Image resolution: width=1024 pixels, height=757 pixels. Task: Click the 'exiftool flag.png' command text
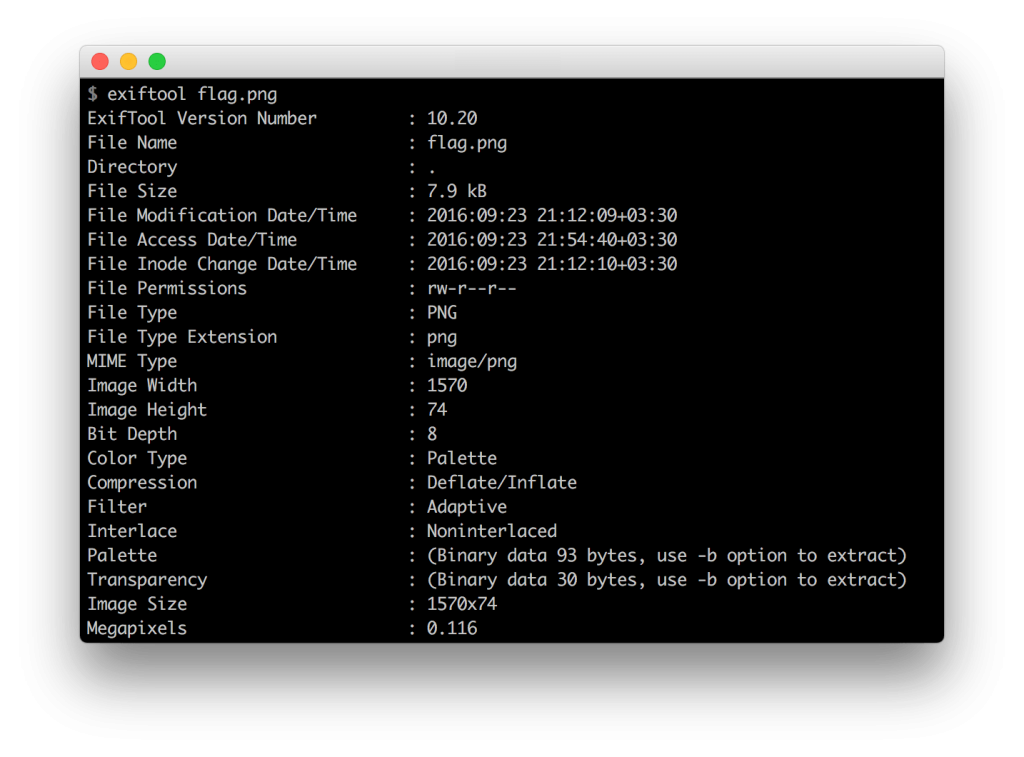pyautogui.click(x=192, y=94)
